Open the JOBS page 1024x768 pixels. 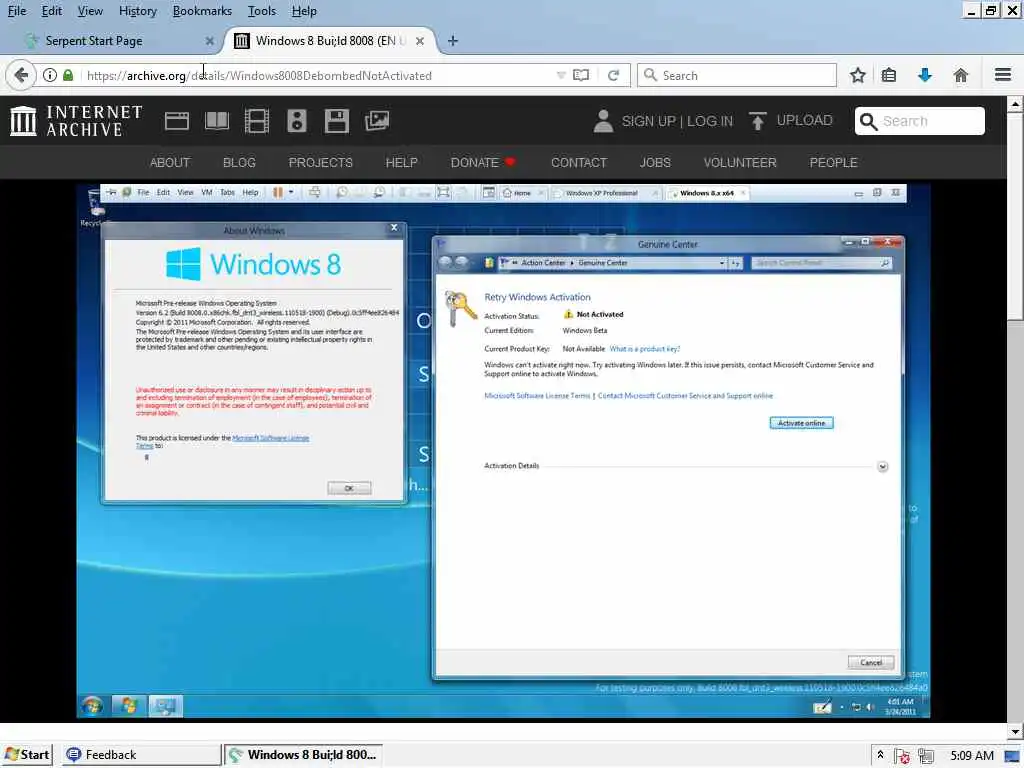(x=655, y=163)
